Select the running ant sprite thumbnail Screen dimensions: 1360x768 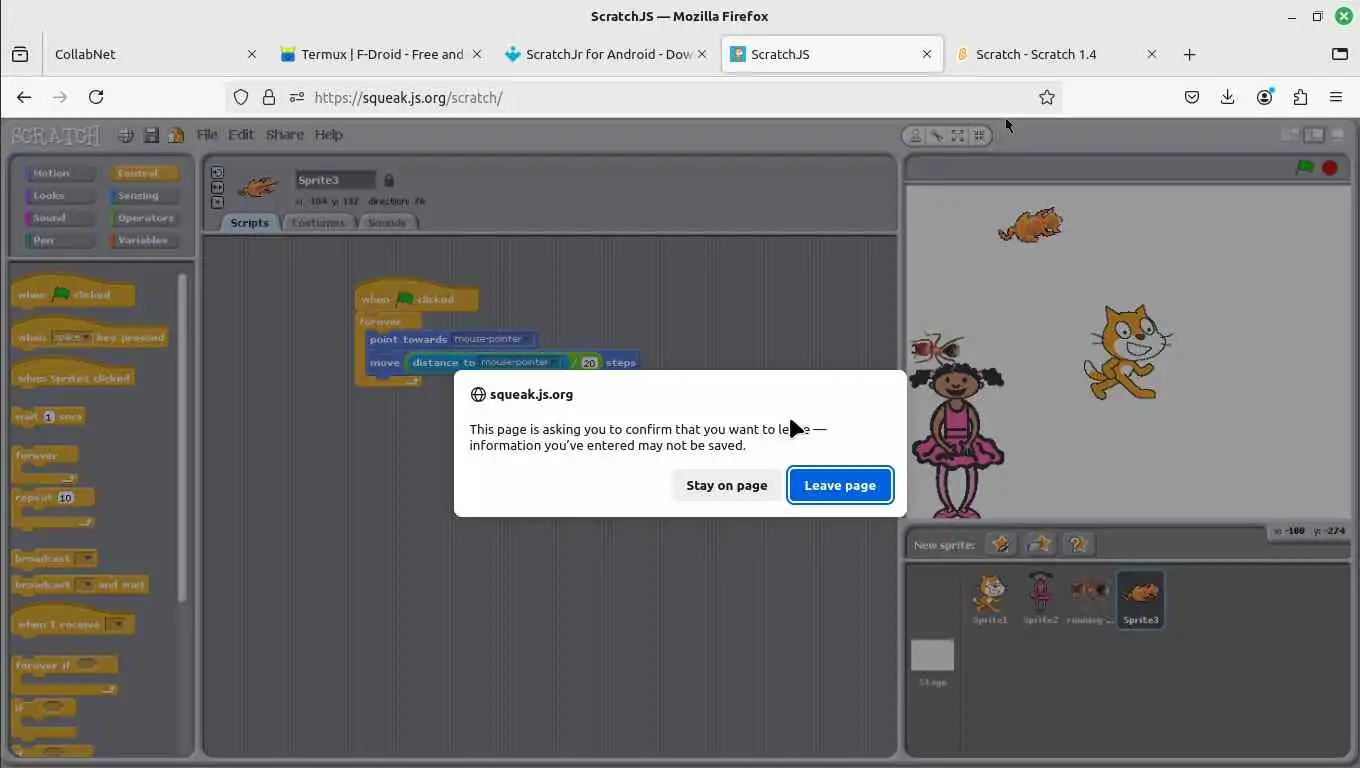(1090, 598)
